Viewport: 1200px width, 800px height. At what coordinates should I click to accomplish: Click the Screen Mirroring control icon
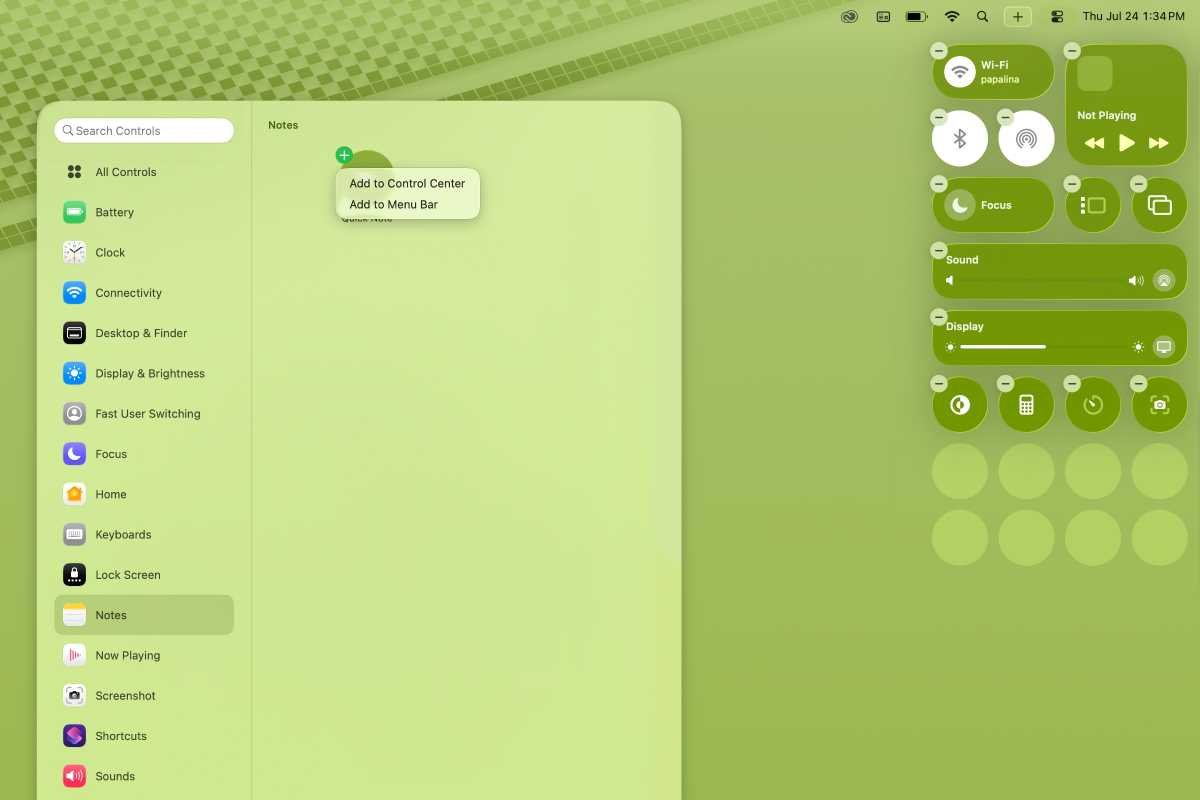point(1159,205)
